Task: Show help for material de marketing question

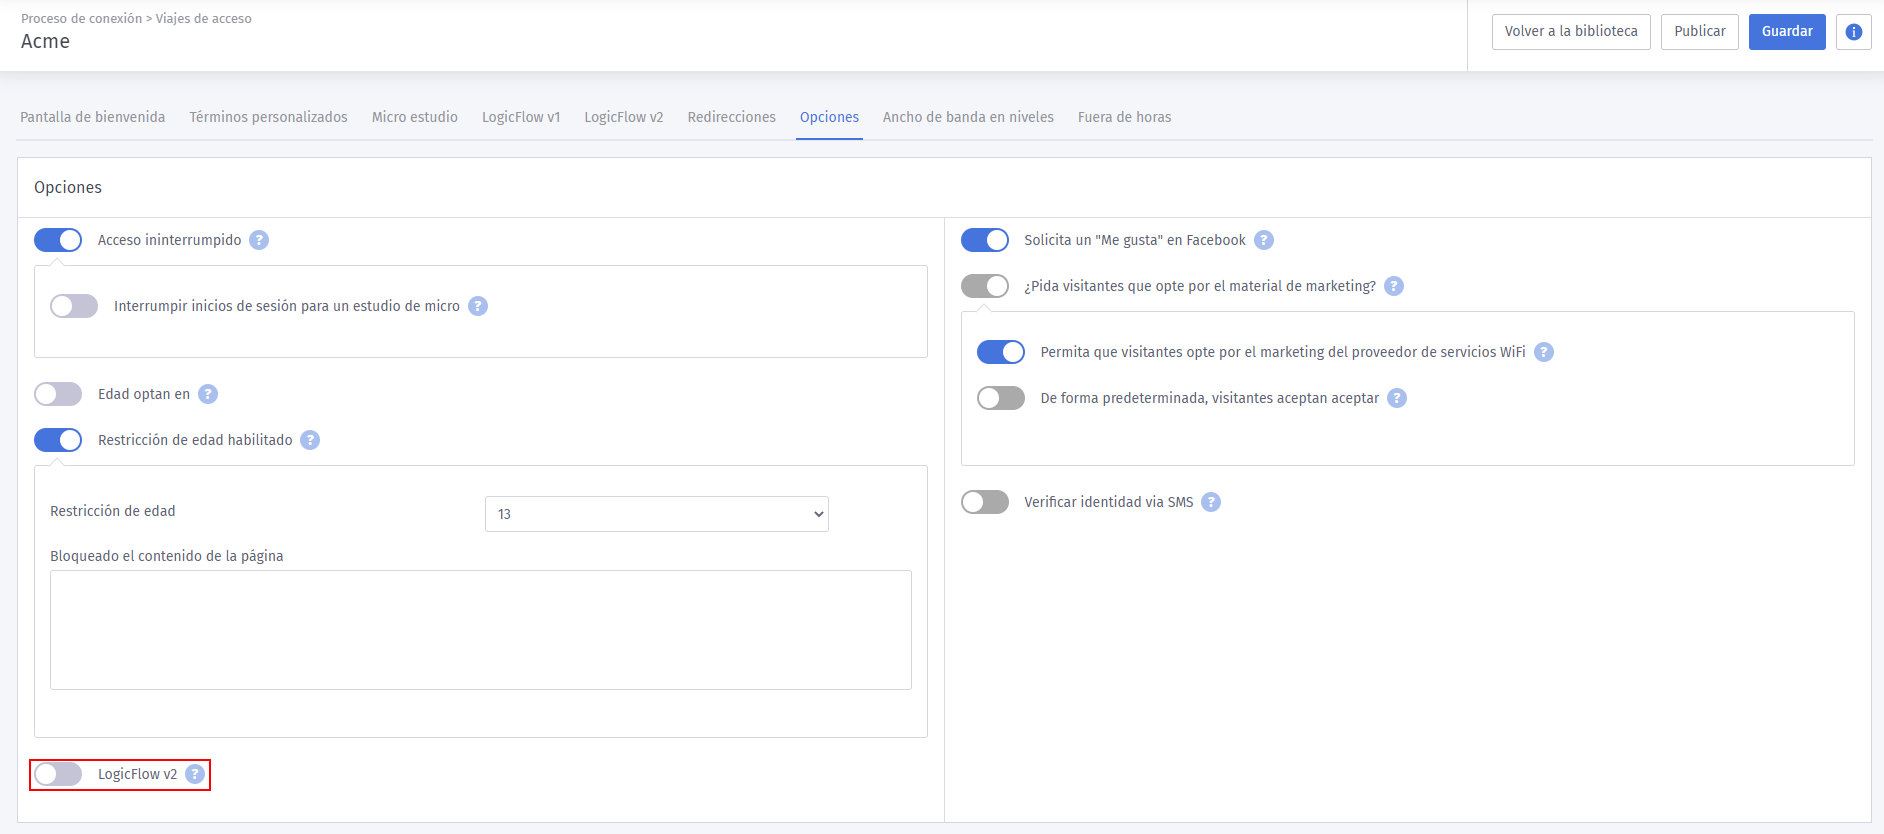Action: click(x=1394, y=286)
